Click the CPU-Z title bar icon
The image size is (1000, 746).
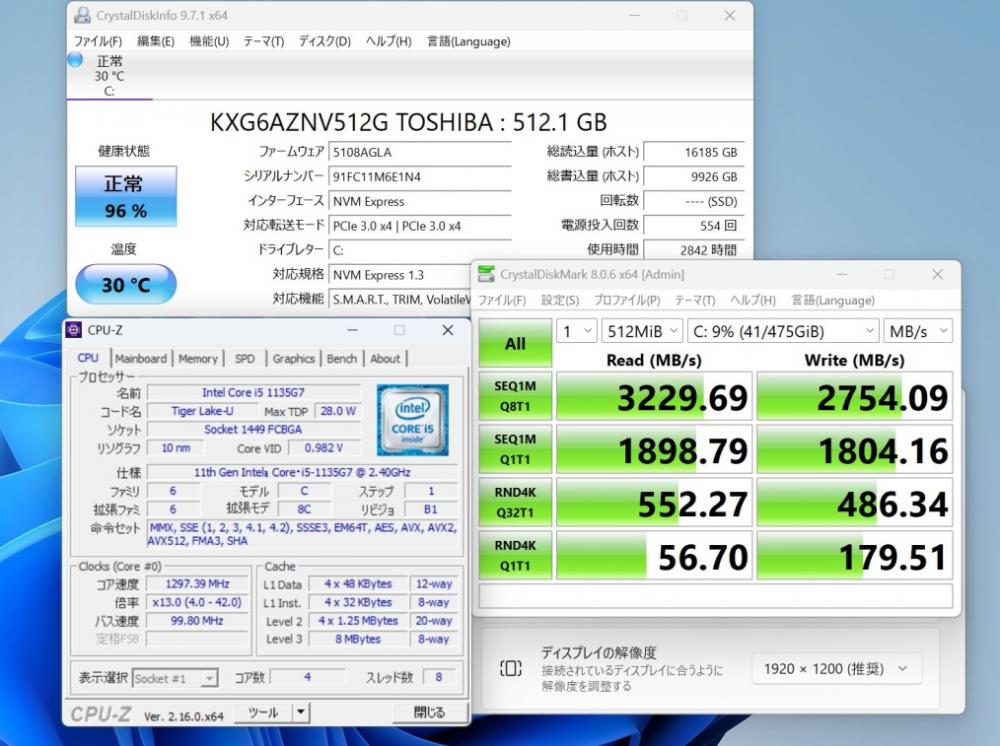(74, 330)
